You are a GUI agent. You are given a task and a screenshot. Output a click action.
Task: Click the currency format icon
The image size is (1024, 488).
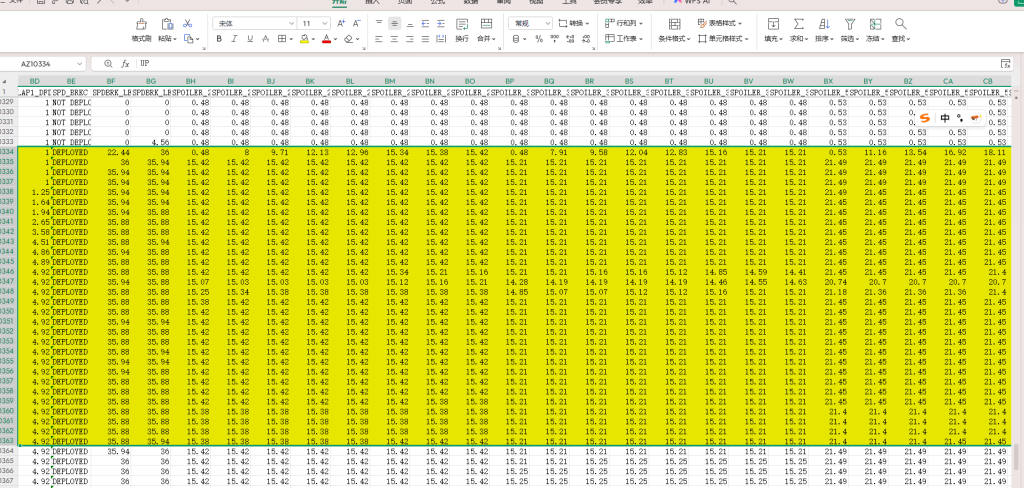(516, 39)
